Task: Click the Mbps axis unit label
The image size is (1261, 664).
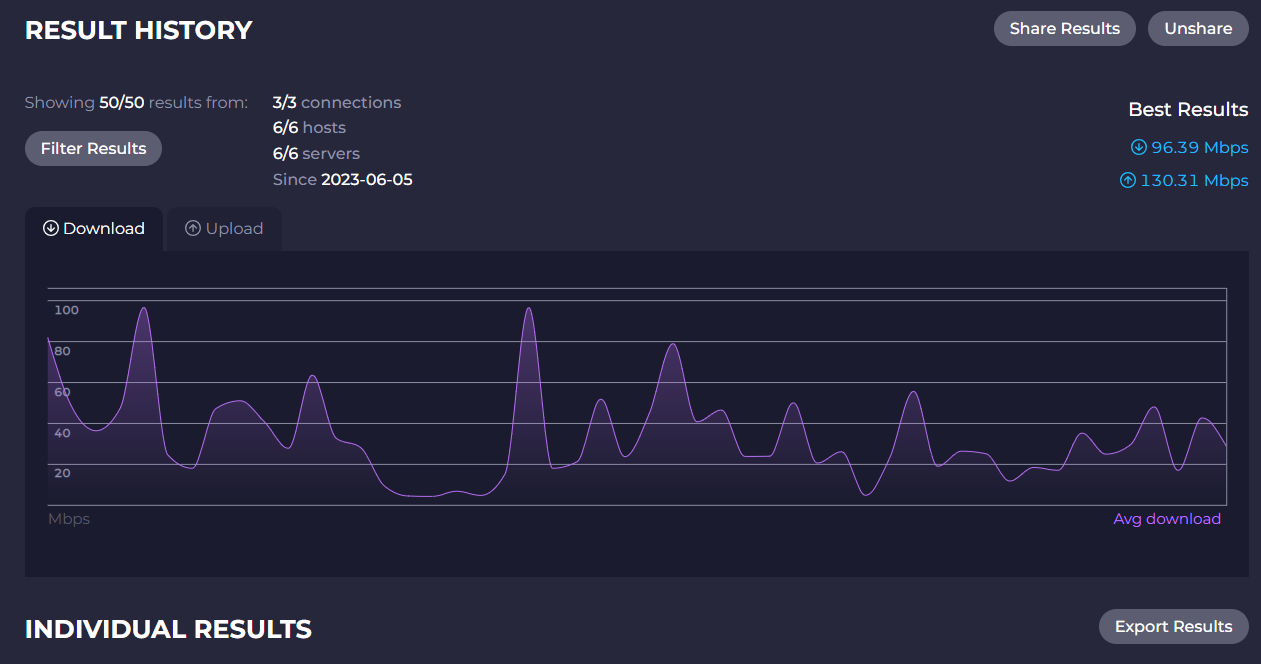Action: click(x=69, y=519)
